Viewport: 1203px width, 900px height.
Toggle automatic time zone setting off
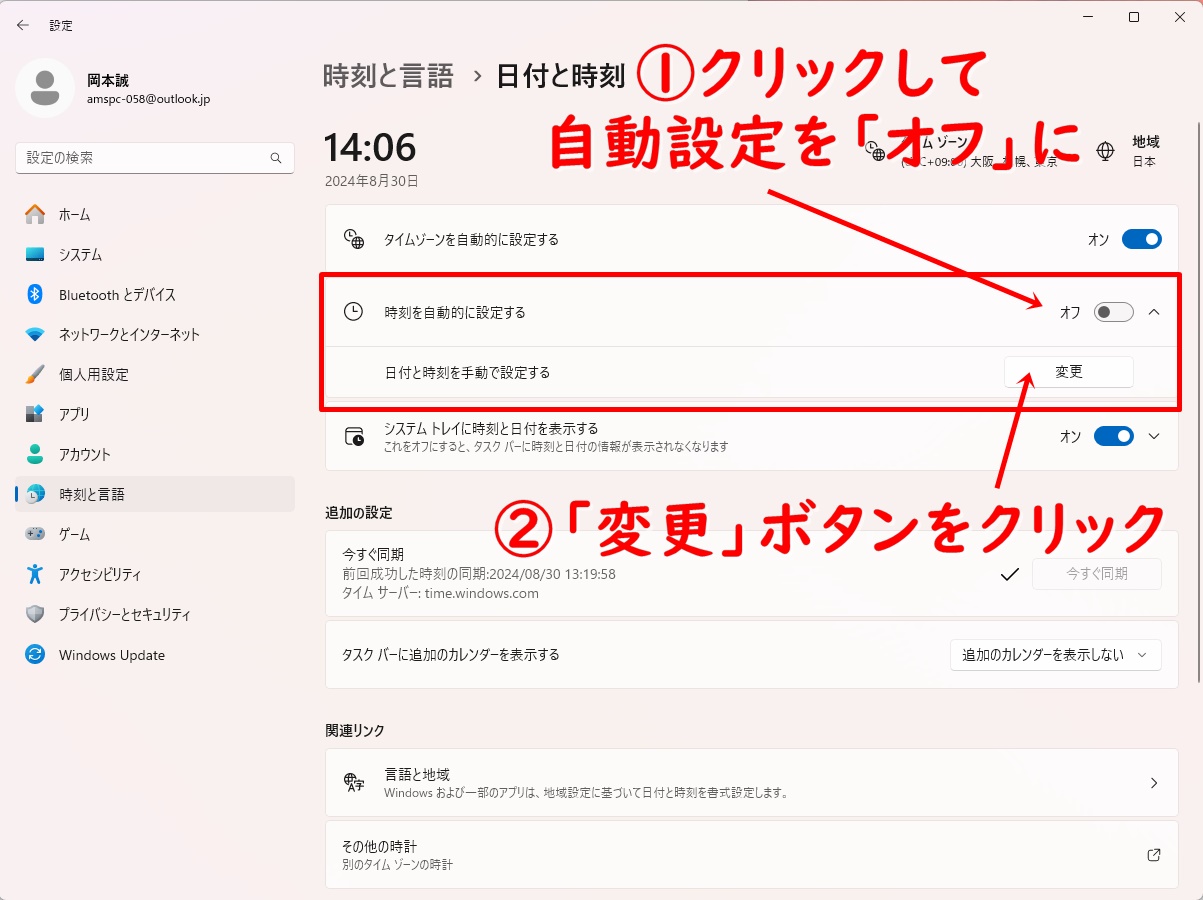coord(1140,239)
